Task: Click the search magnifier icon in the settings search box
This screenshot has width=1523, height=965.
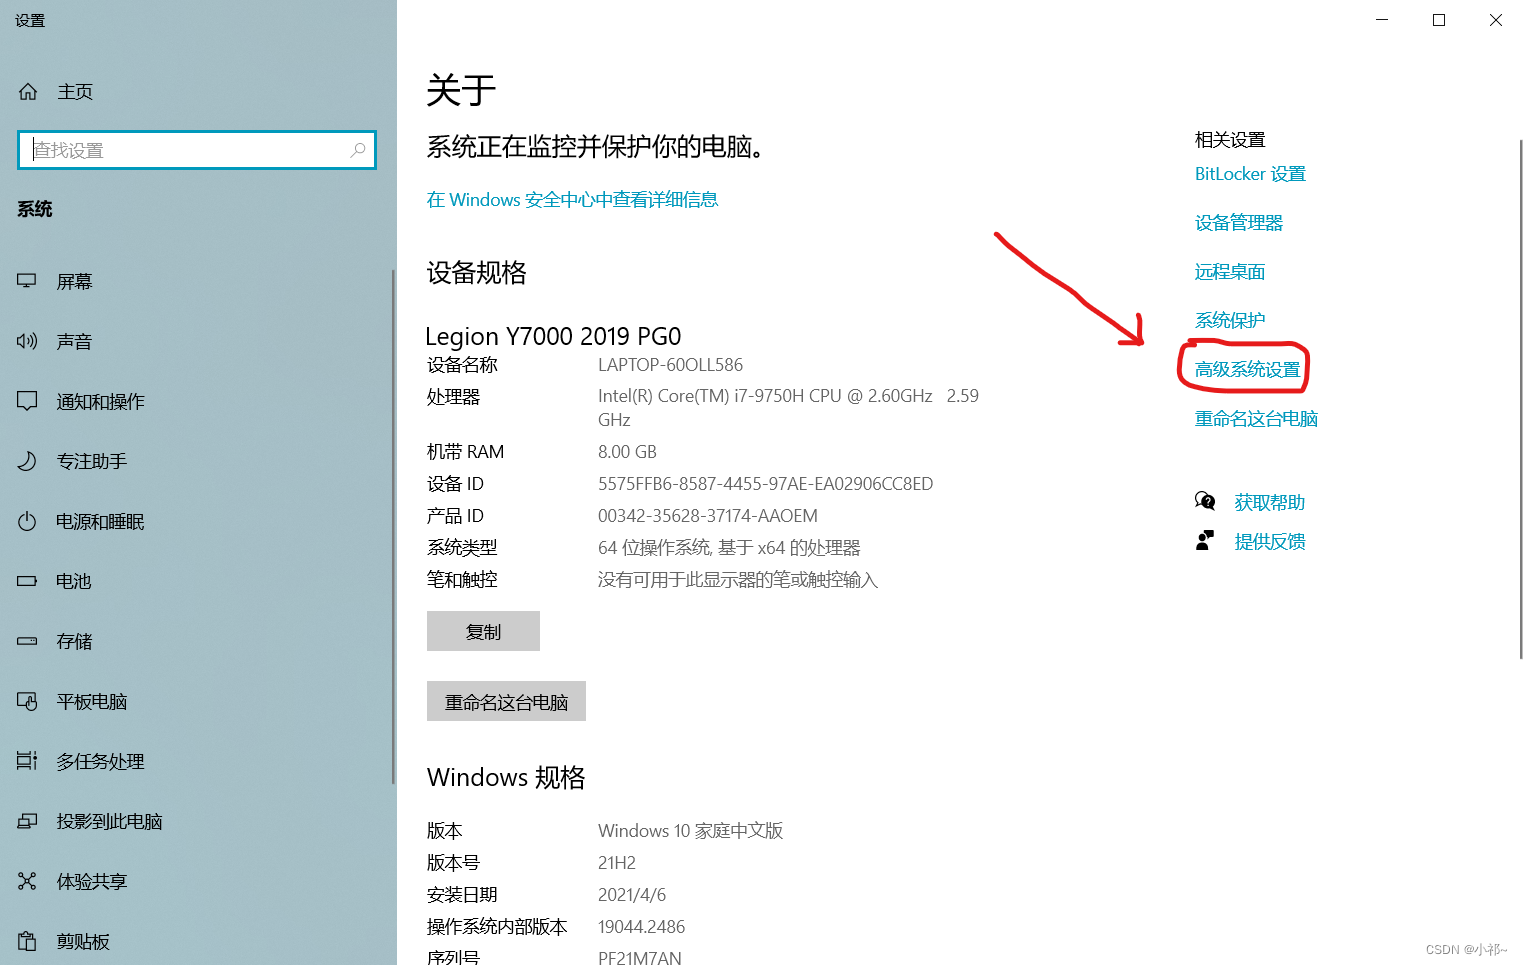Action: 358,150
